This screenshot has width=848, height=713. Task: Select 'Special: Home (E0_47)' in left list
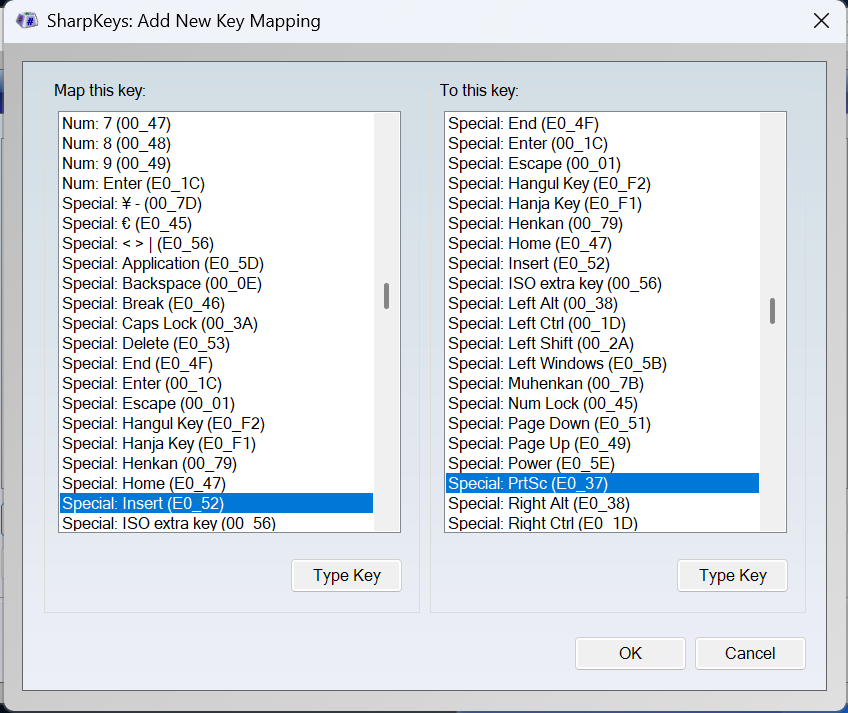tap(216, 484)
